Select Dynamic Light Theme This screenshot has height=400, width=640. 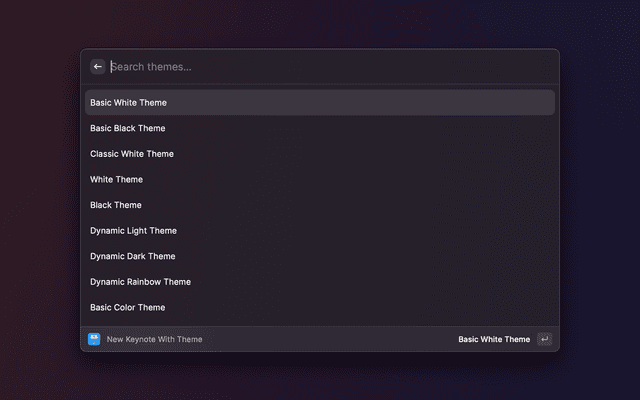(133, 231)
